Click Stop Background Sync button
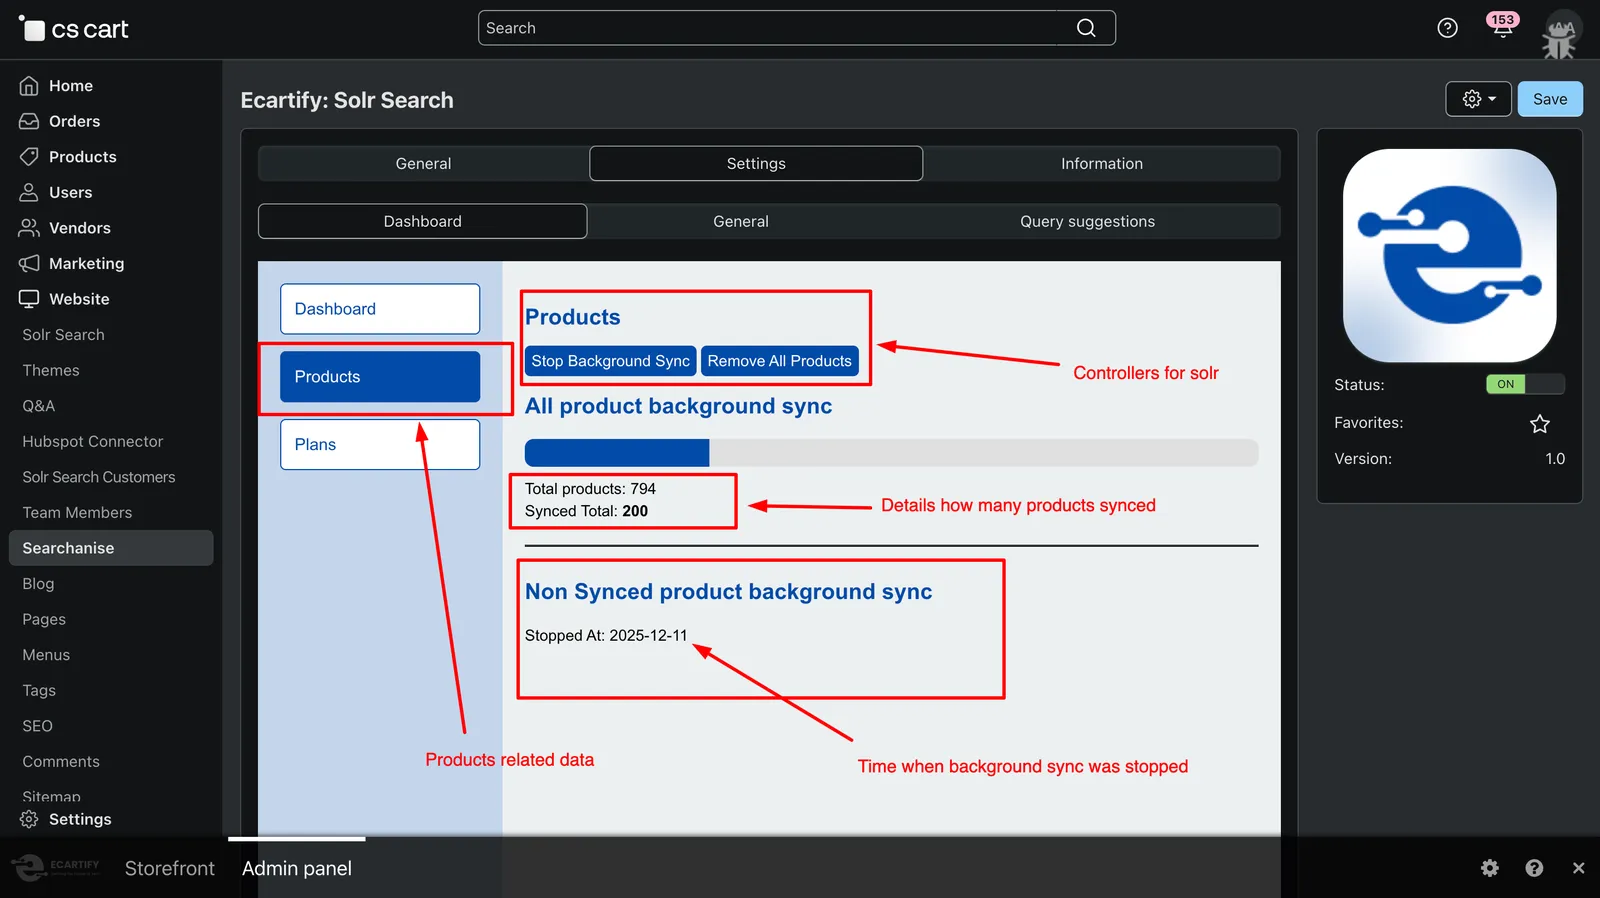The image size is (1600, 898). pyautogui.click(x=611, y=361)
